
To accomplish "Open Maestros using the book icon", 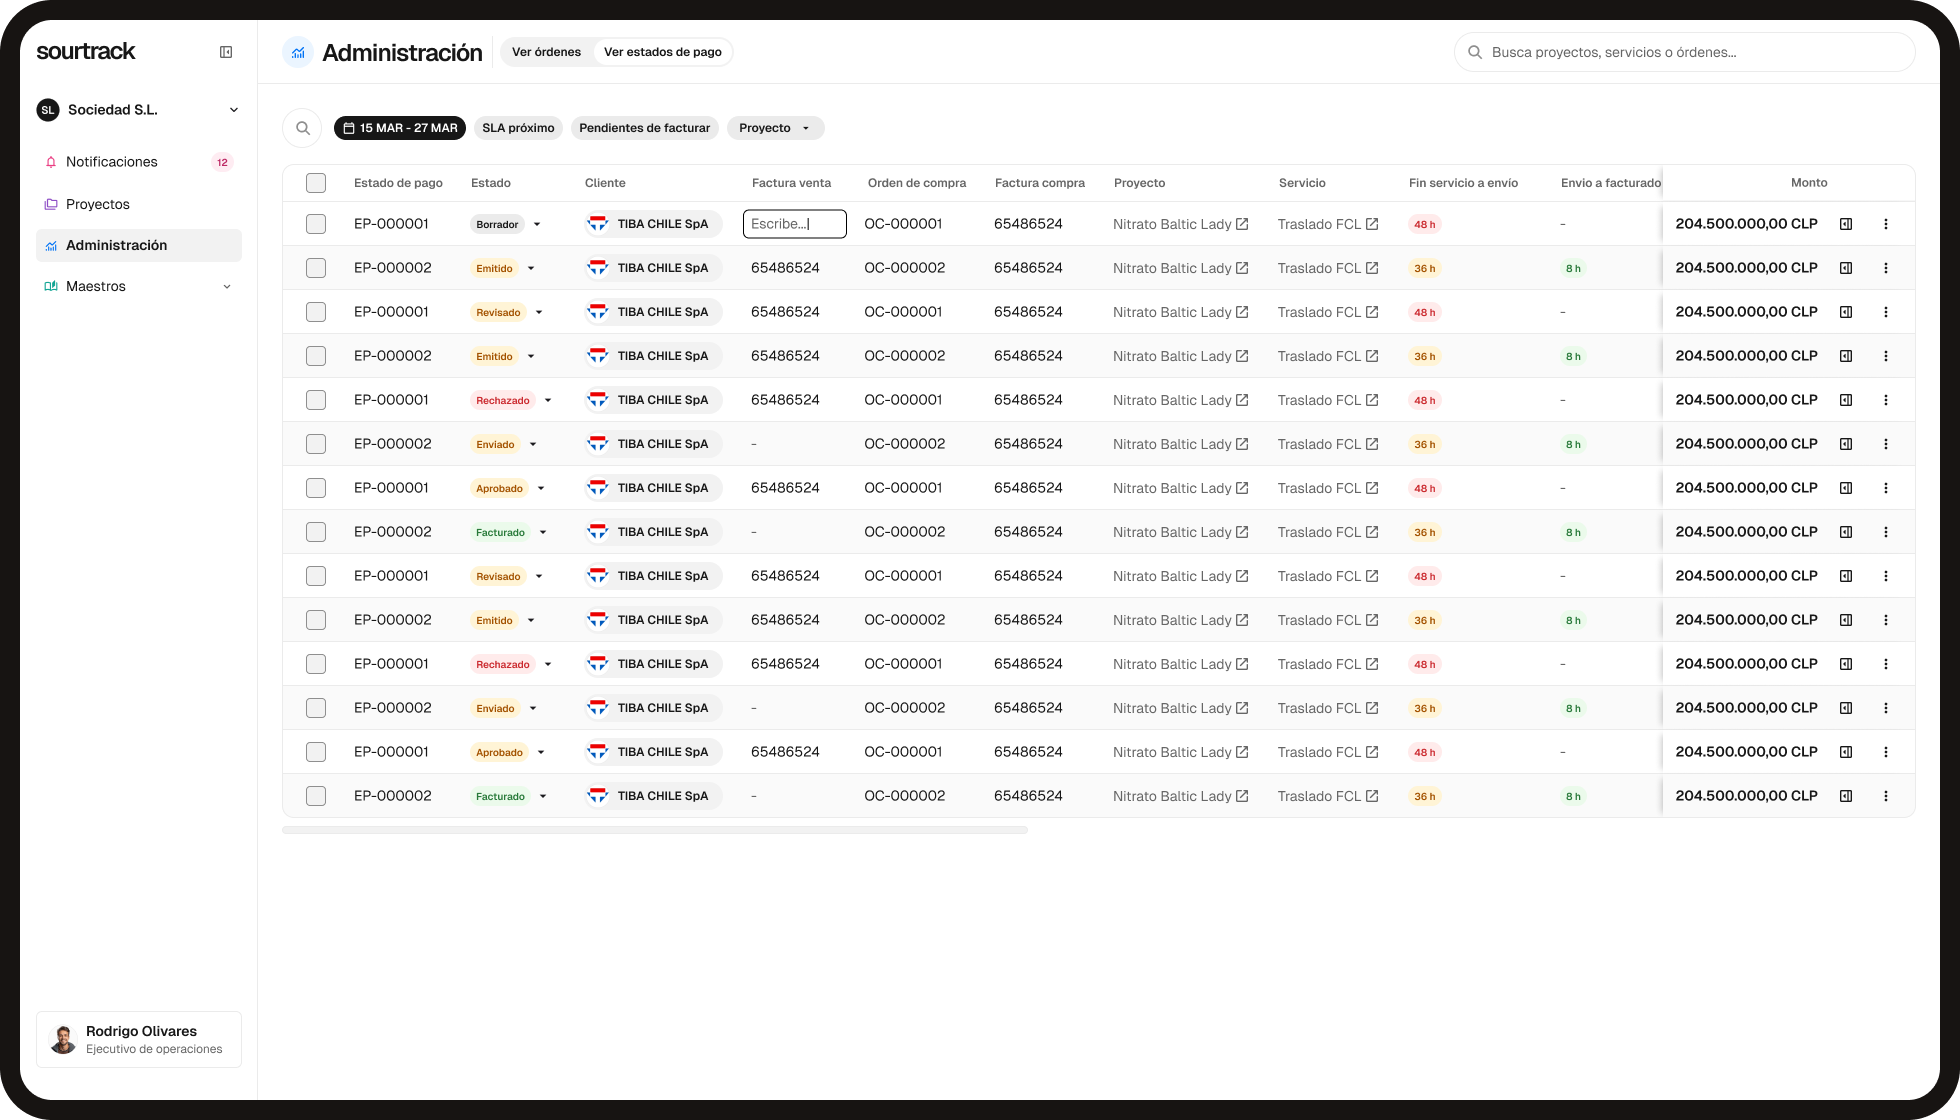I will (x=50, y=286).
